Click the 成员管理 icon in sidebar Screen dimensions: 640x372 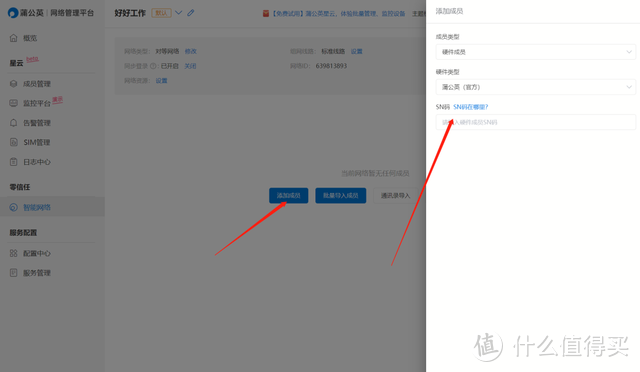coord(13,84)
